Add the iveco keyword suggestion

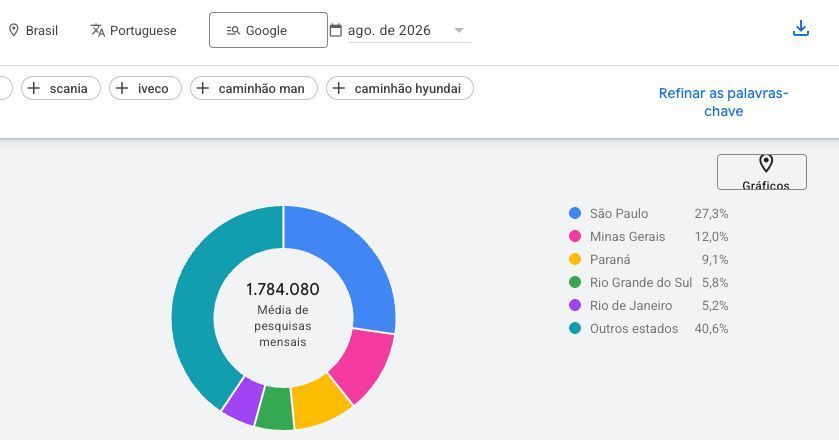click(146, 88)
